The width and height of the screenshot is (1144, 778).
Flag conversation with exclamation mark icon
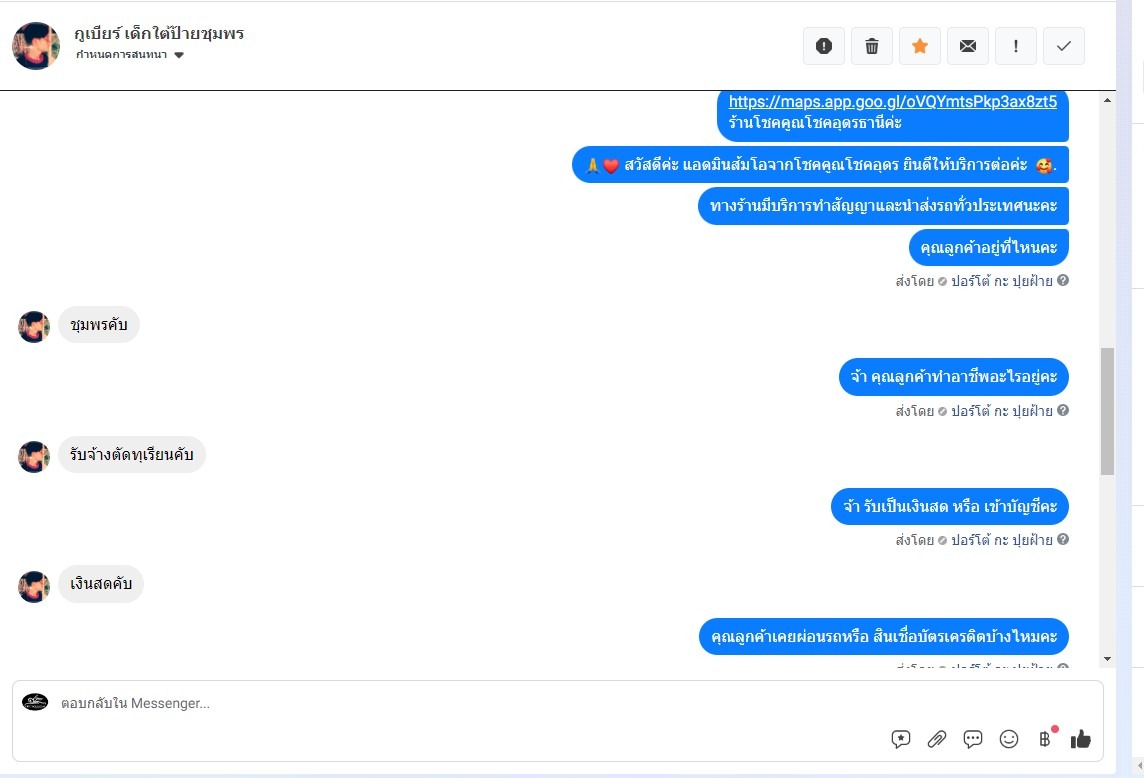click(1016, 46)
